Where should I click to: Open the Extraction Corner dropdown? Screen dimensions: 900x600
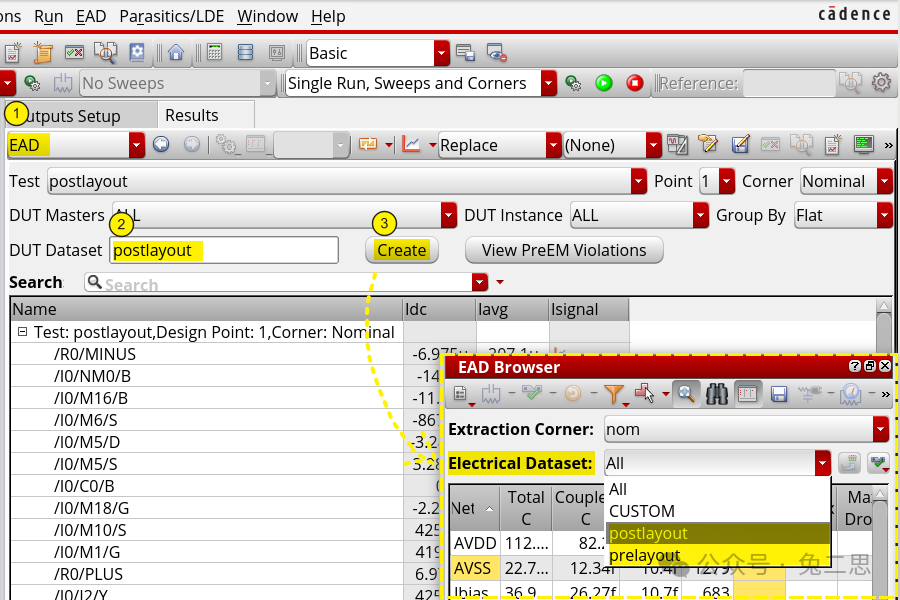(880, 430)
